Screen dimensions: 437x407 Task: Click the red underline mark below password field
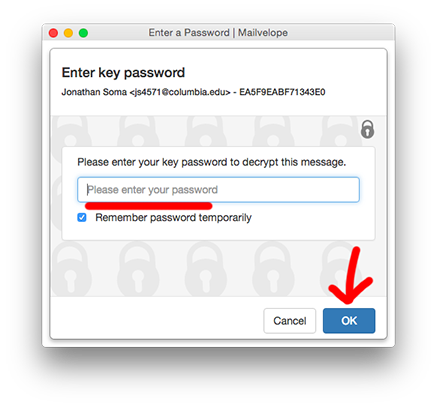click(149, 206)
